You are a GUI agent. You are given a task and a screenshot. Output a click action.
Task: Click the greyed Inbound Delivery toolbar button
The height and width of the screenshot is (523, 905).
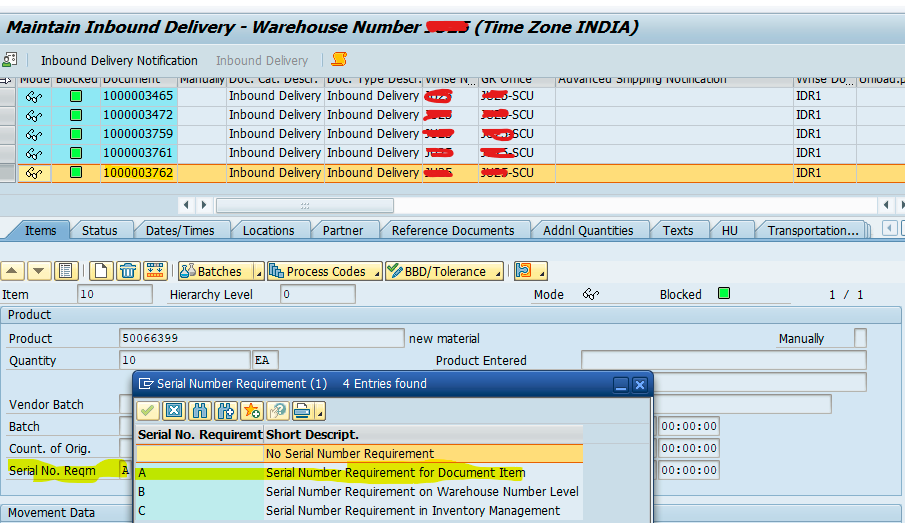[262, 61]
